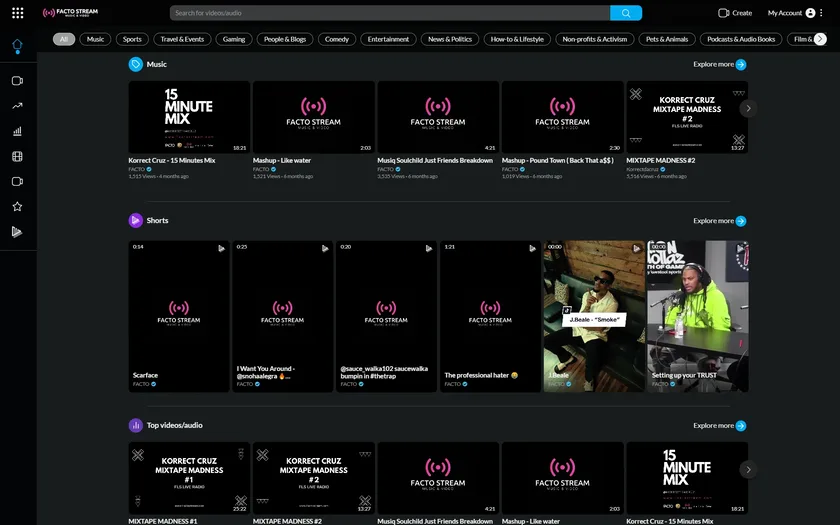Show next Top videos/audio with chevron
The image size is (840, 525).
pyautogui.click(x=748, y=469)
